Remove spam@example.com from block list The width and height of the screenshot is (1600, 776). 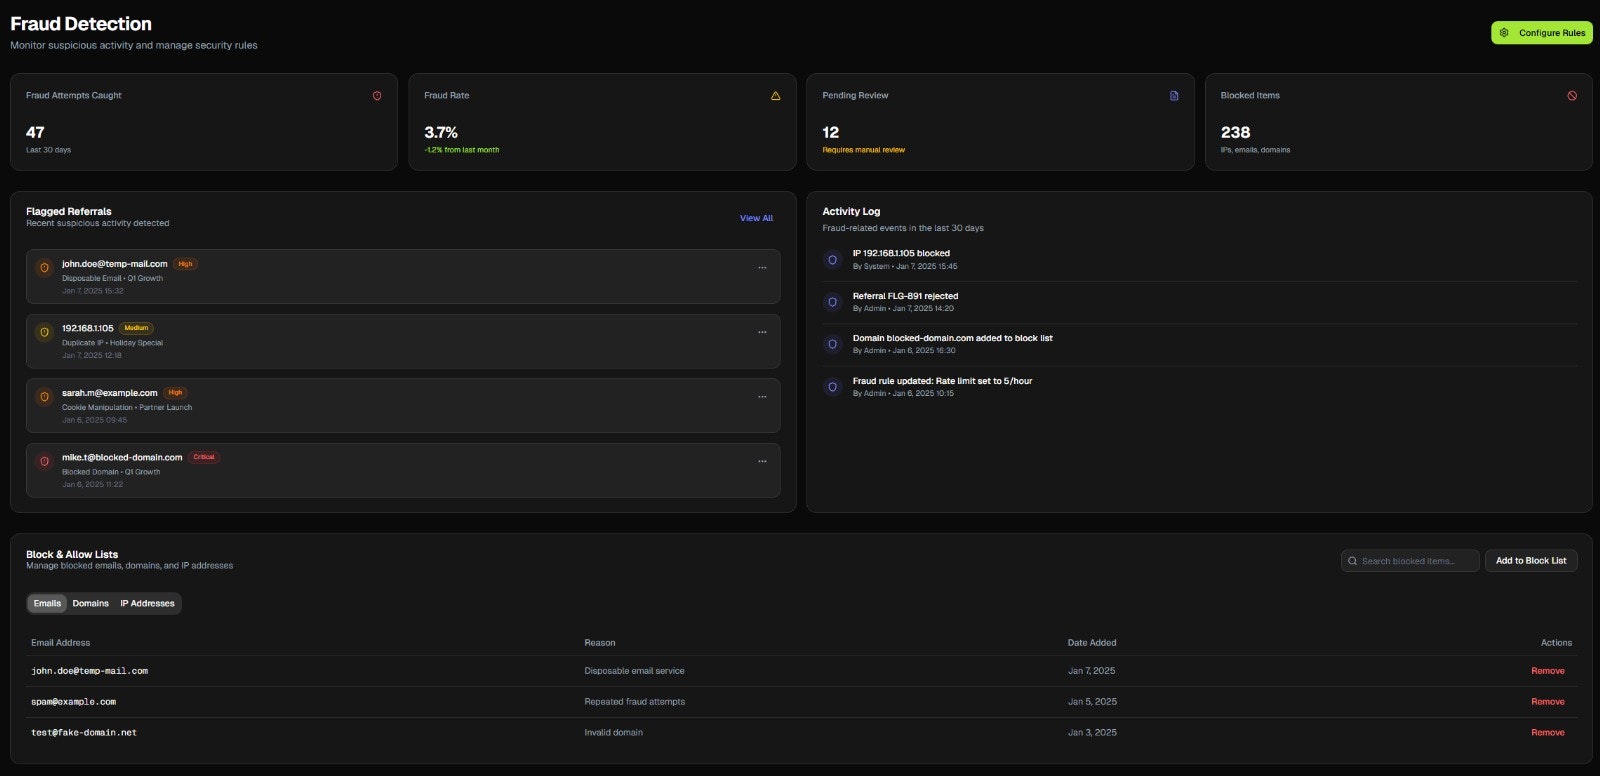pos(1547,702)
